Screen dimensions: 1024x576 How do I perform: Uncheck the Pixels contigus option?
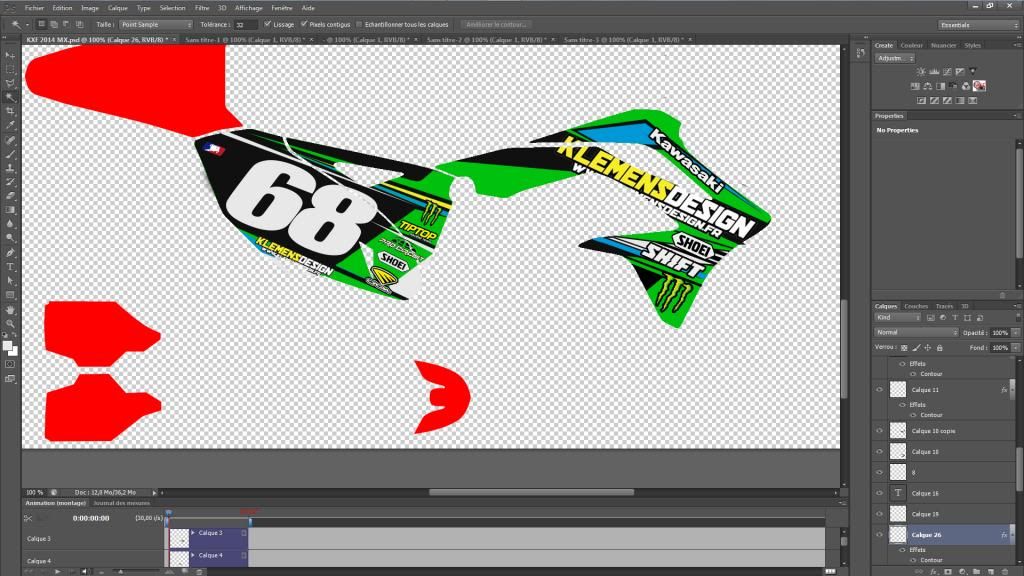(304, 24)
